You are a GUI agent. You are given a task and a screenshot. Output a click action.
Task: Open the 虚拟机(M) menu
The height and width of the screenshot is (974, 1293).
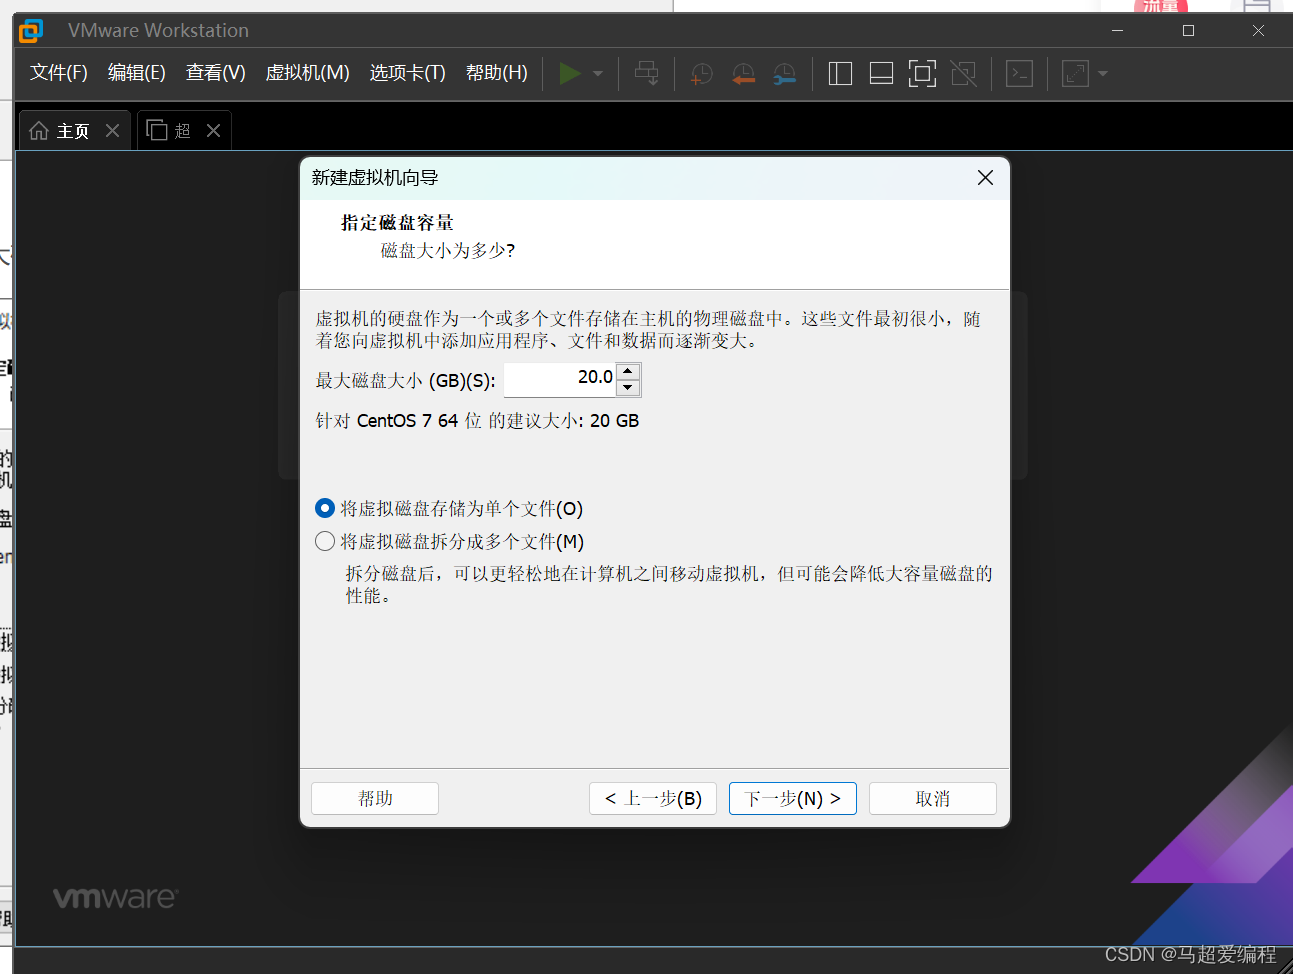(307, 72)
